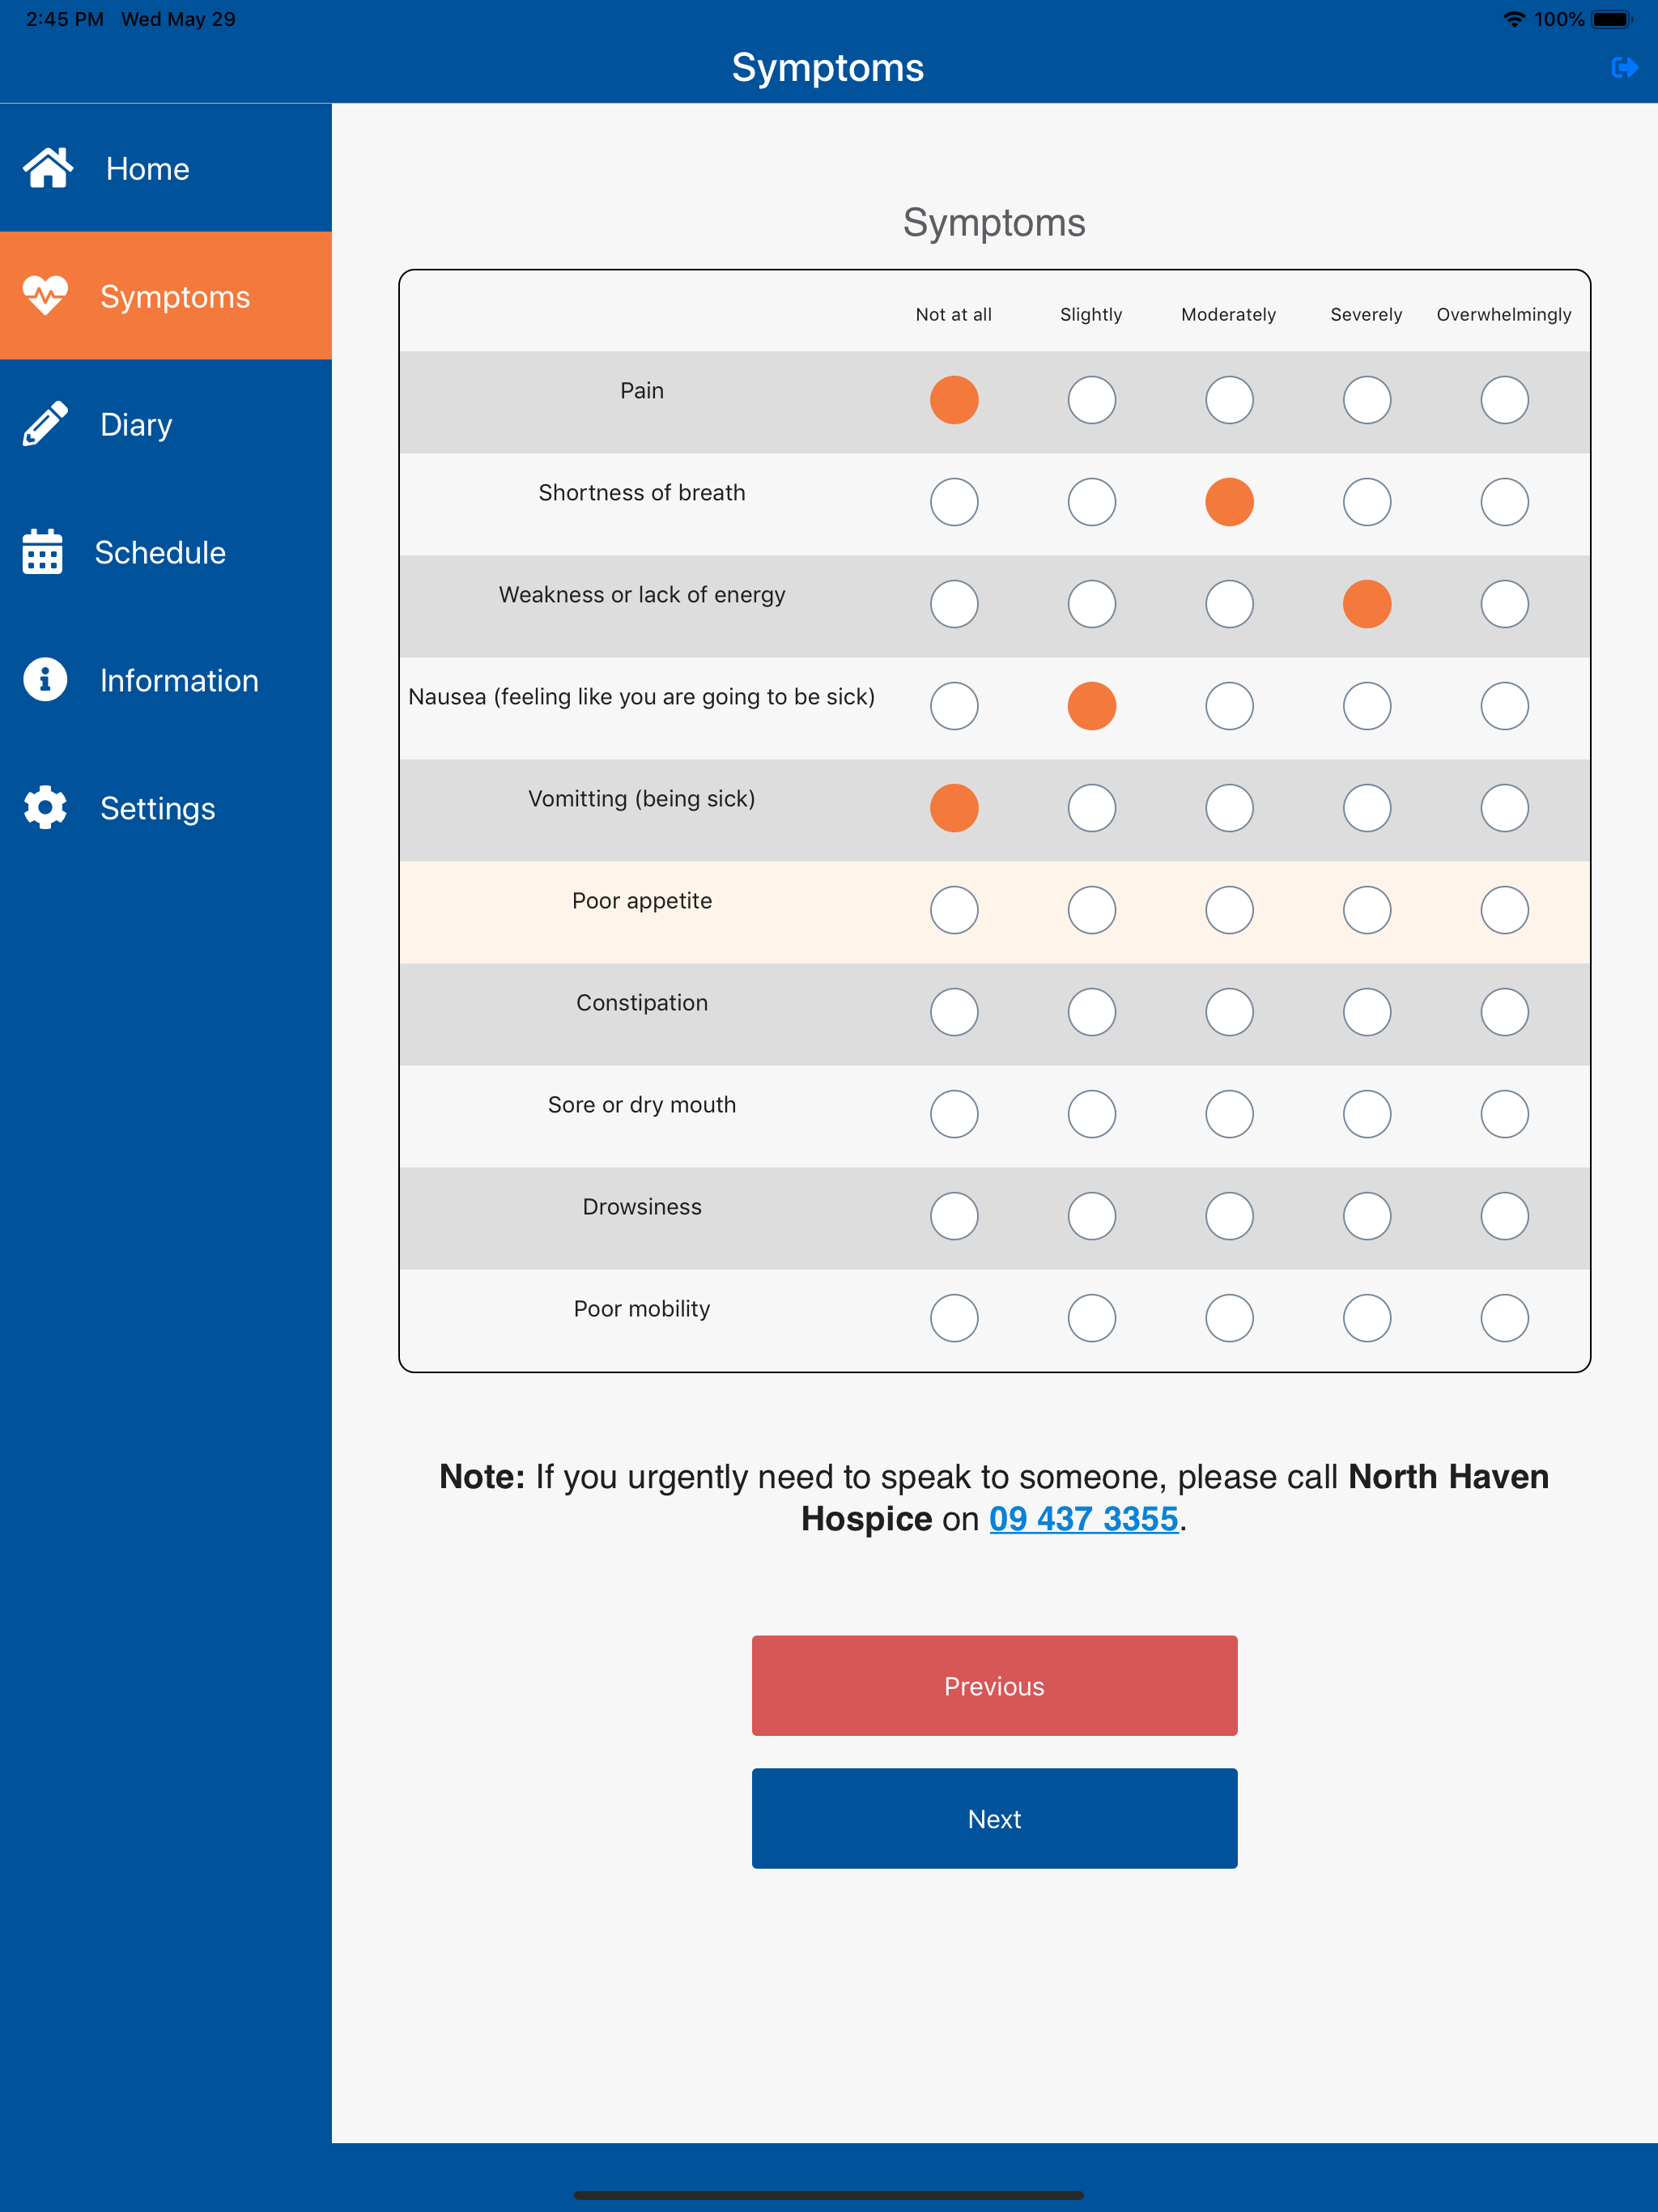Tap the WiFi status icon
The height and width of the screenshot is (2212, 1658).
click(1514, 19)
